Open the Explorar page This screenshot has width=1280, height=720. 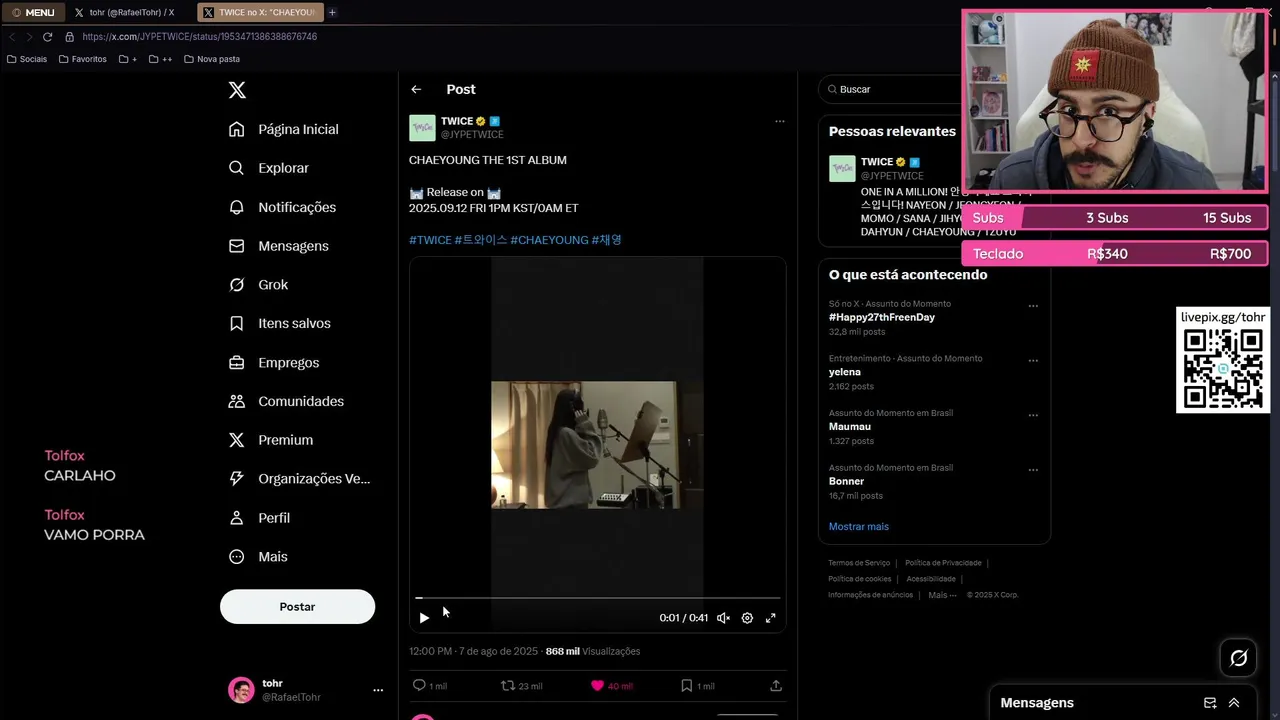point(269,168)
